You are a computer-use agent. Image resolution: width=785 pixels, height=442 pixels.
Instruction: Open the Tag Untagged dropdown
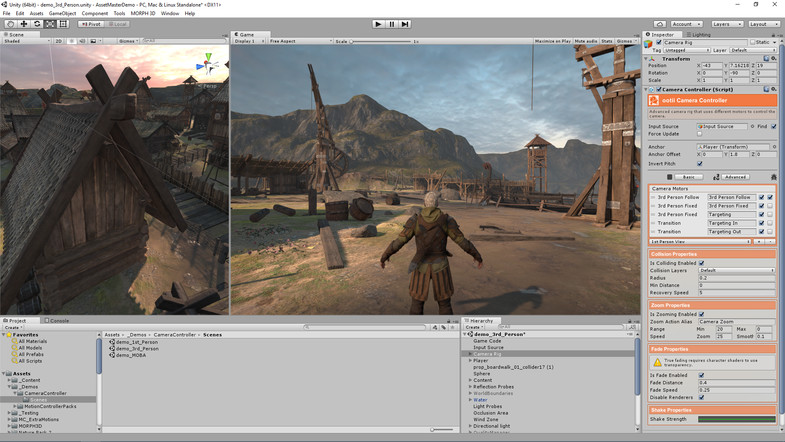[x=686, y=50]
